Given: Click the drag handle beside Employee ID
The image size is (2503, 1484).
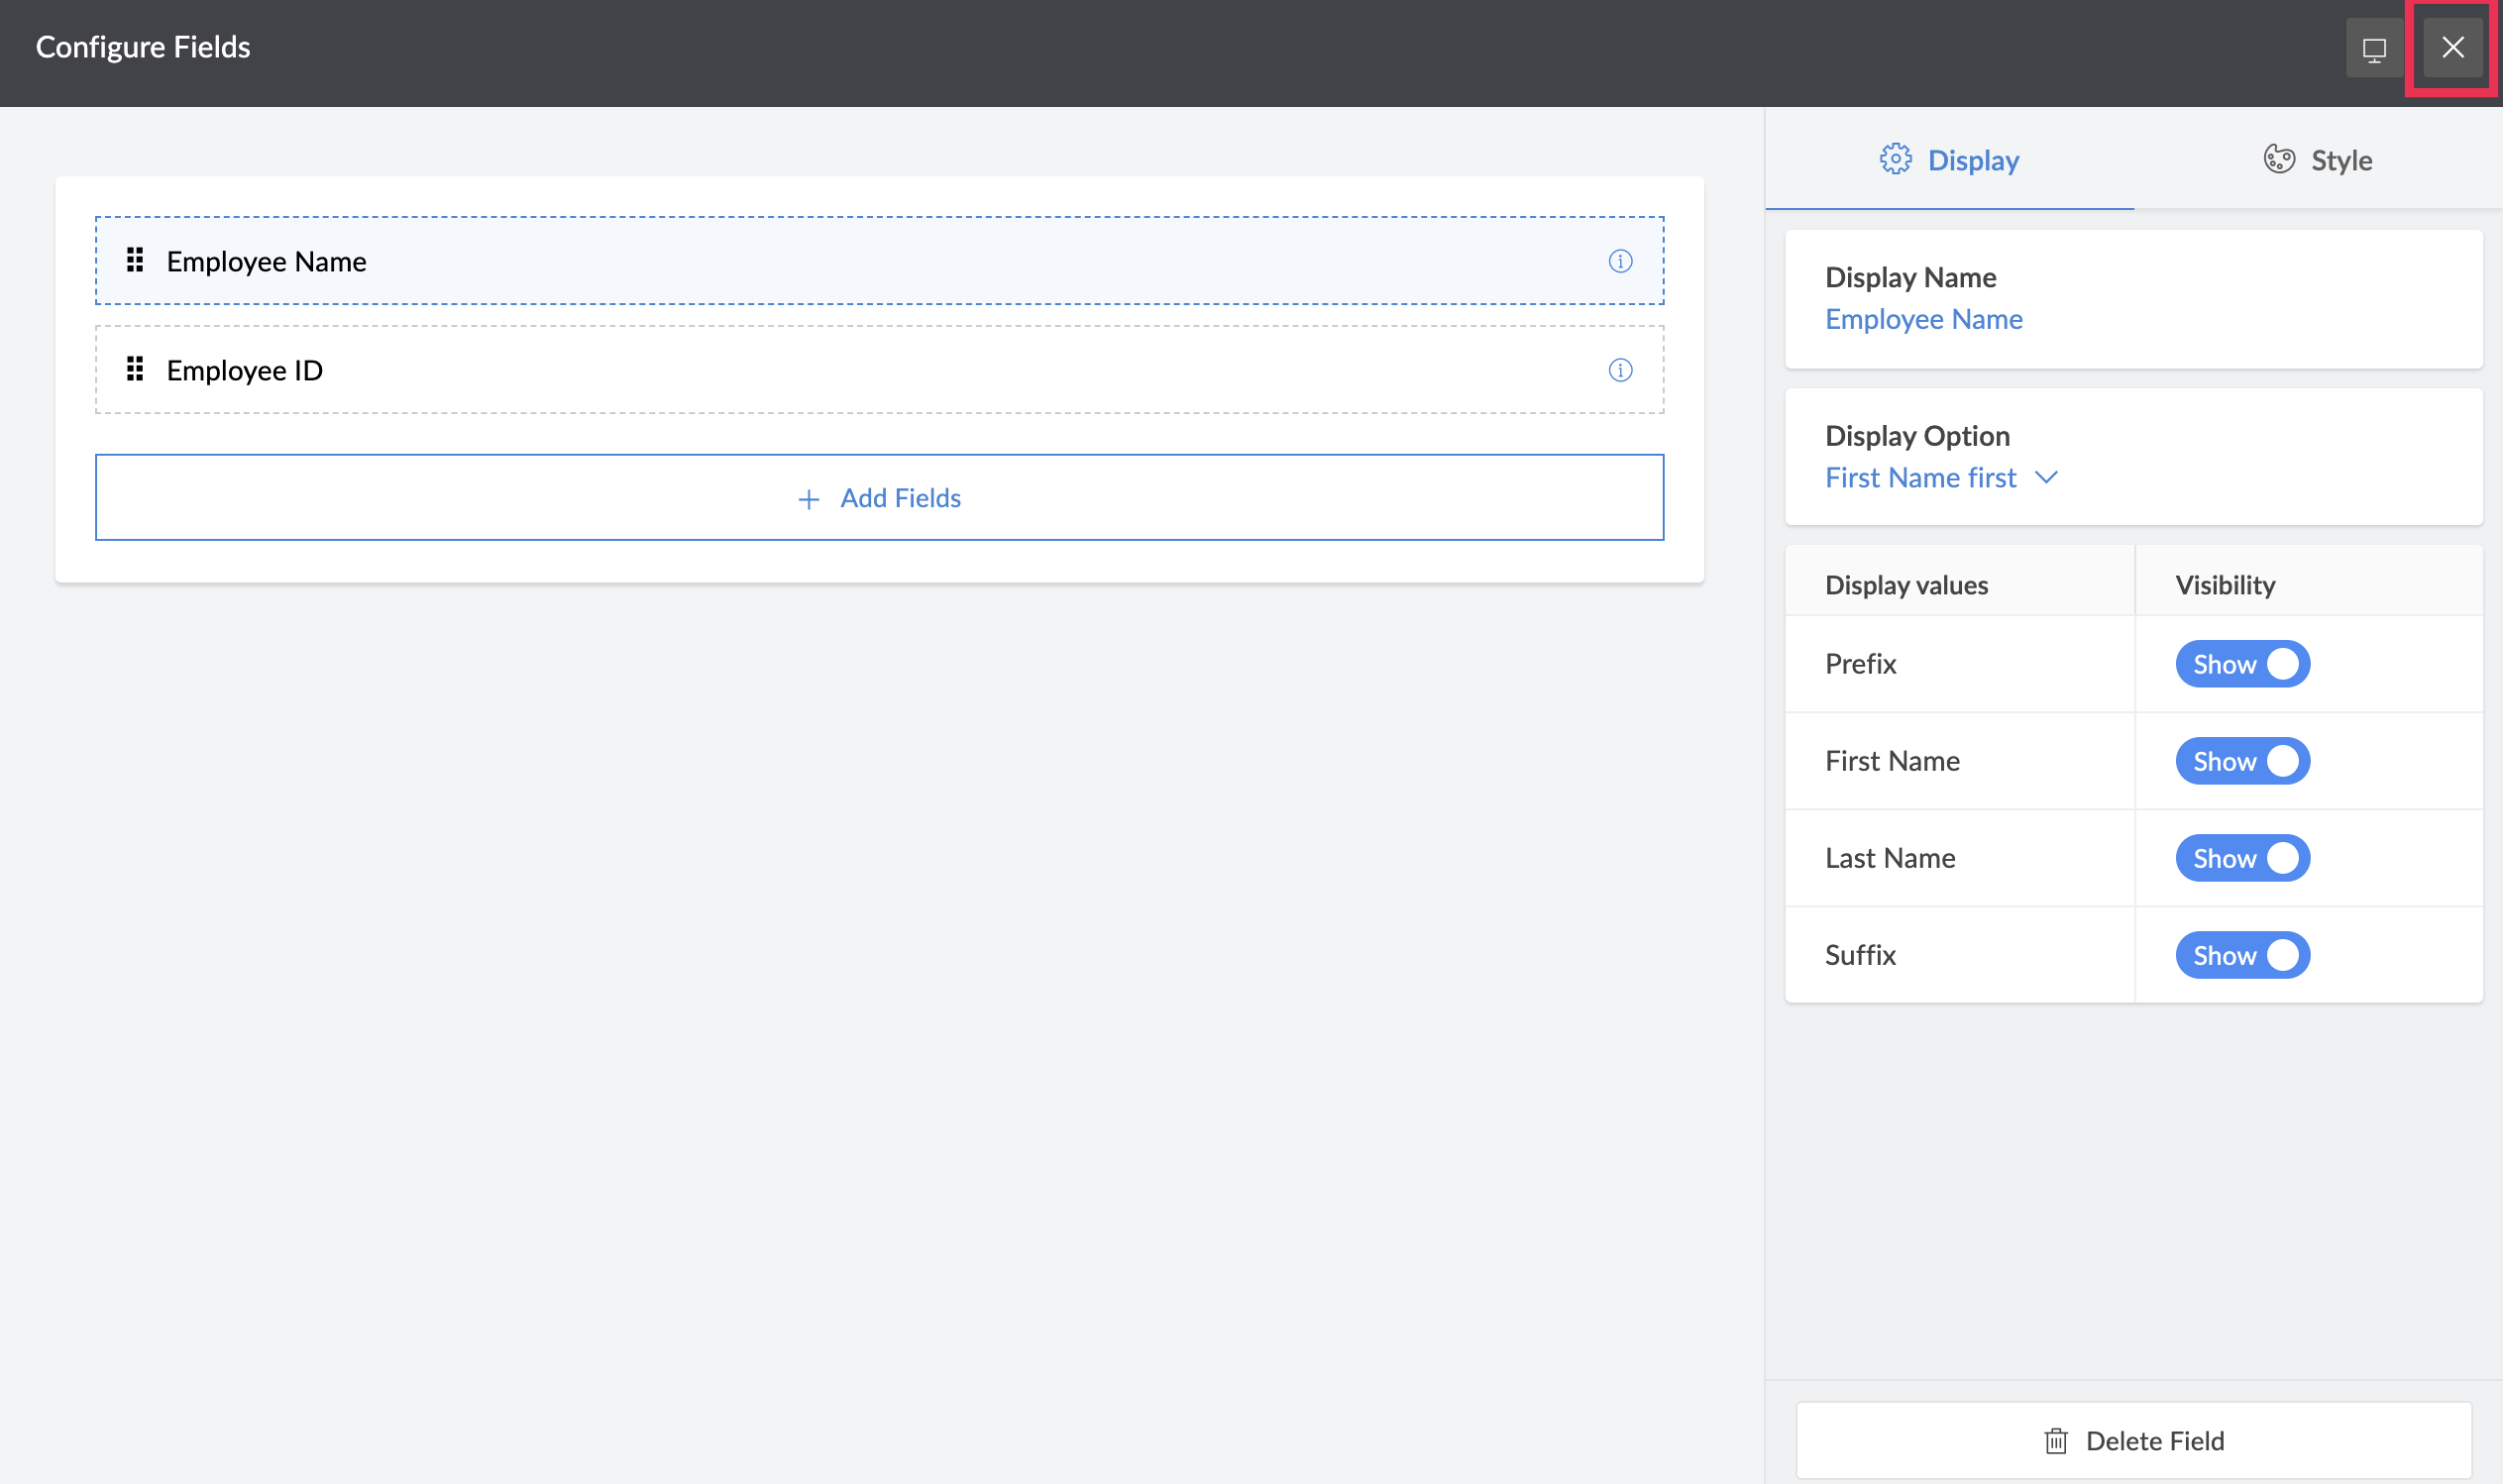Looking at the screenshot, I should pyautogui.click(x=135, y=370).
